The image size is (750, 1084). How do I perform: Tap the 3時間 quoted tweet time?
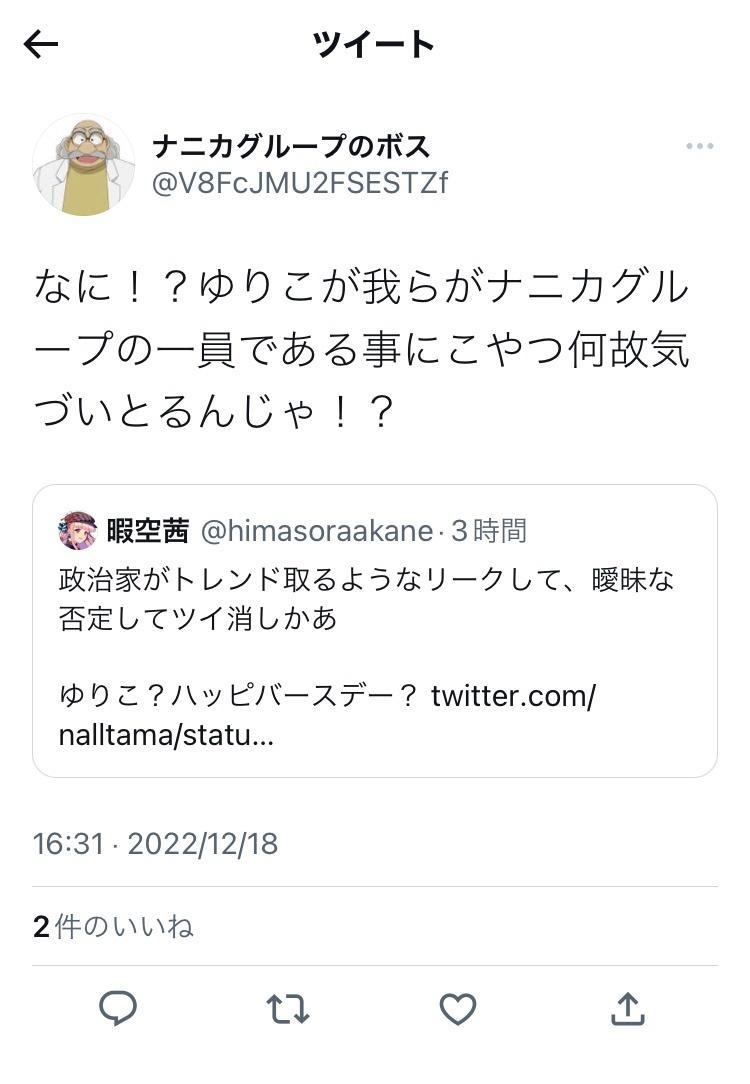tap(488, 531)
